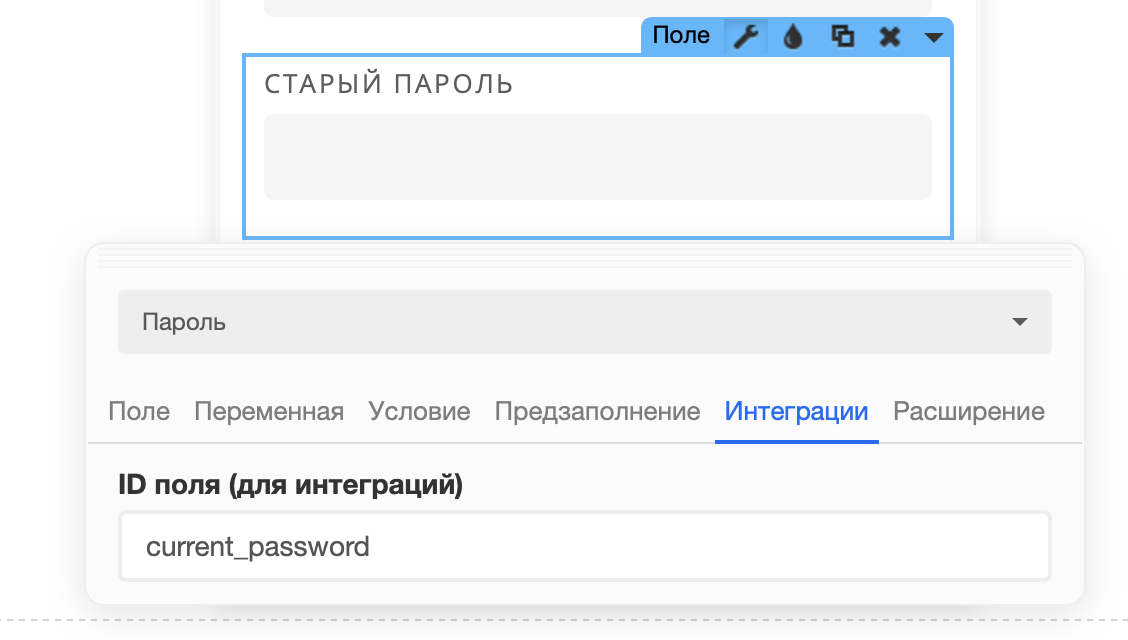This screenshot has width=1128, height=640.
Task: Grab the settings panel's striped drag handle
Action: tap(585, 257)
